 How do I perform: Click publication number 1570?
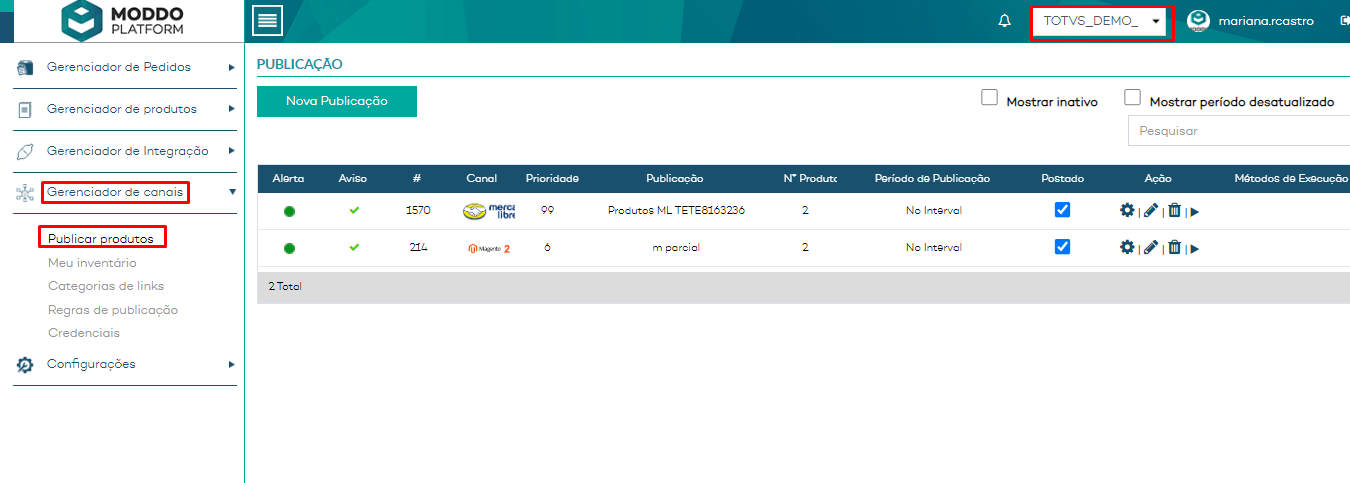coord(418,211)
